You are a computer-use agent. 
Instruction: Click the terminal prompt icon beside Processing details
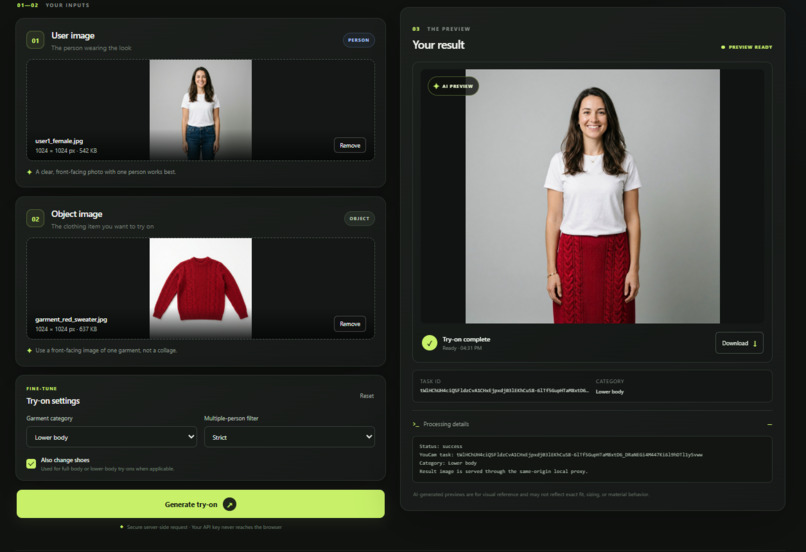pos(415,424)
